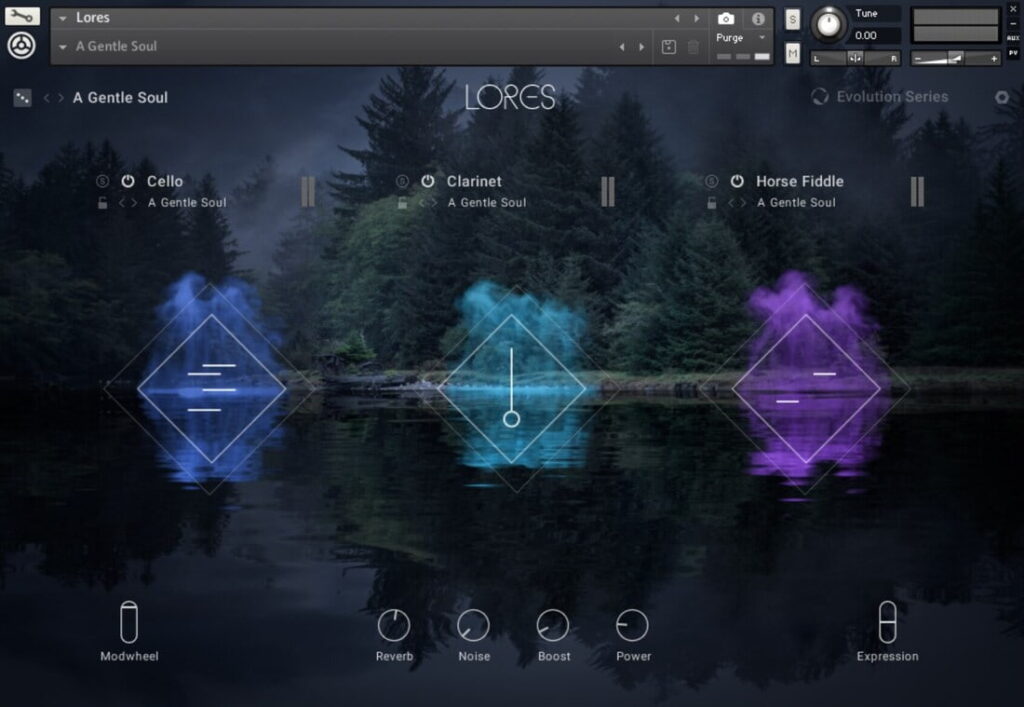Select next Horse Fiddle preset arrow
This screenshot has height=707, width=1024.
[x=744, y=203]
